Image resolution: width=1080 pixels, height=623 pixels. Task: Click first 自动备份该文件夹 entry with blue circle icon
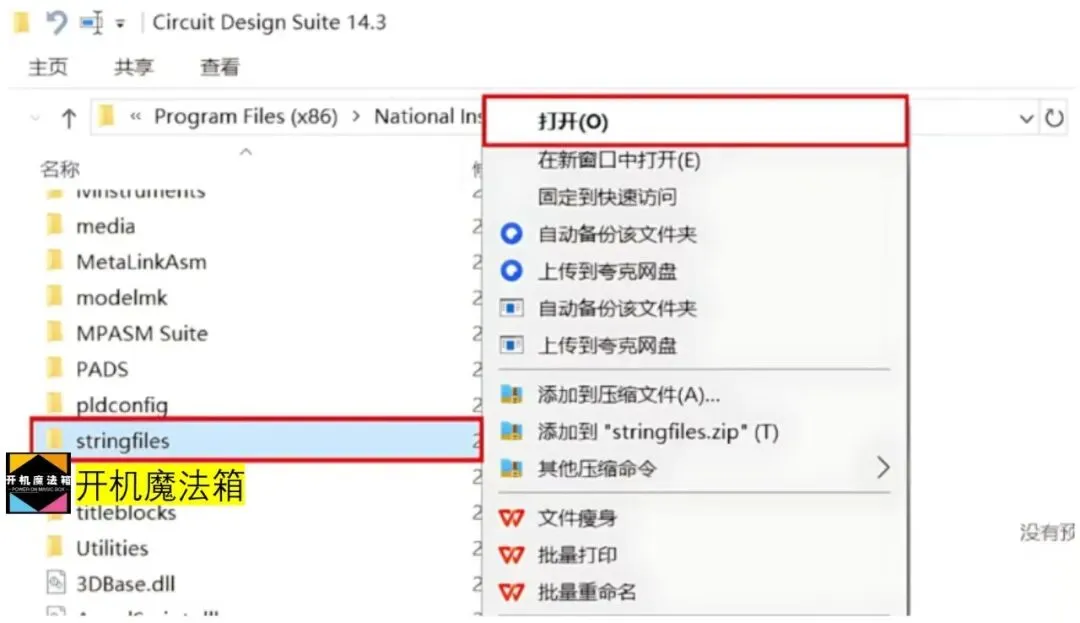tap(695, 234)
